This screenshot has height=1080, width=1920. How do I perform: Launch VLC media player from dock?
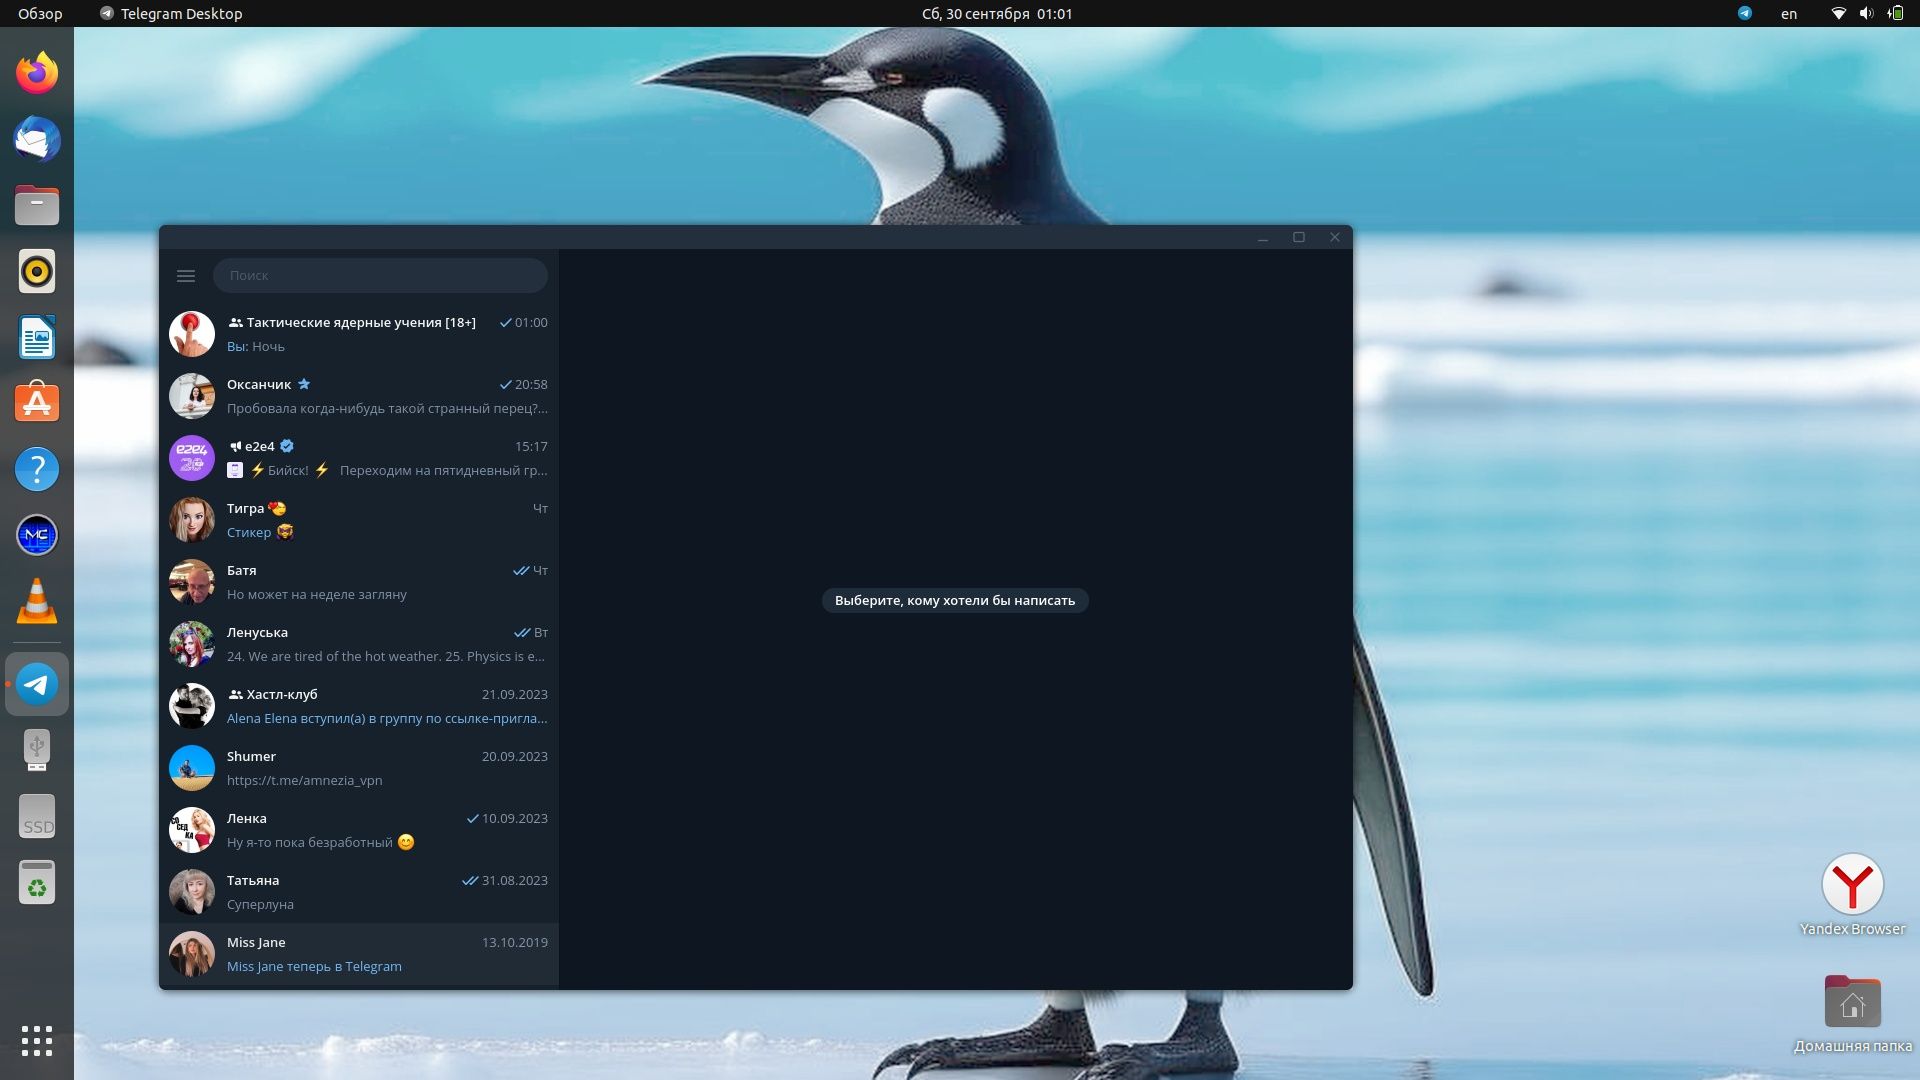pyautogui.click(x=37, y=601)
